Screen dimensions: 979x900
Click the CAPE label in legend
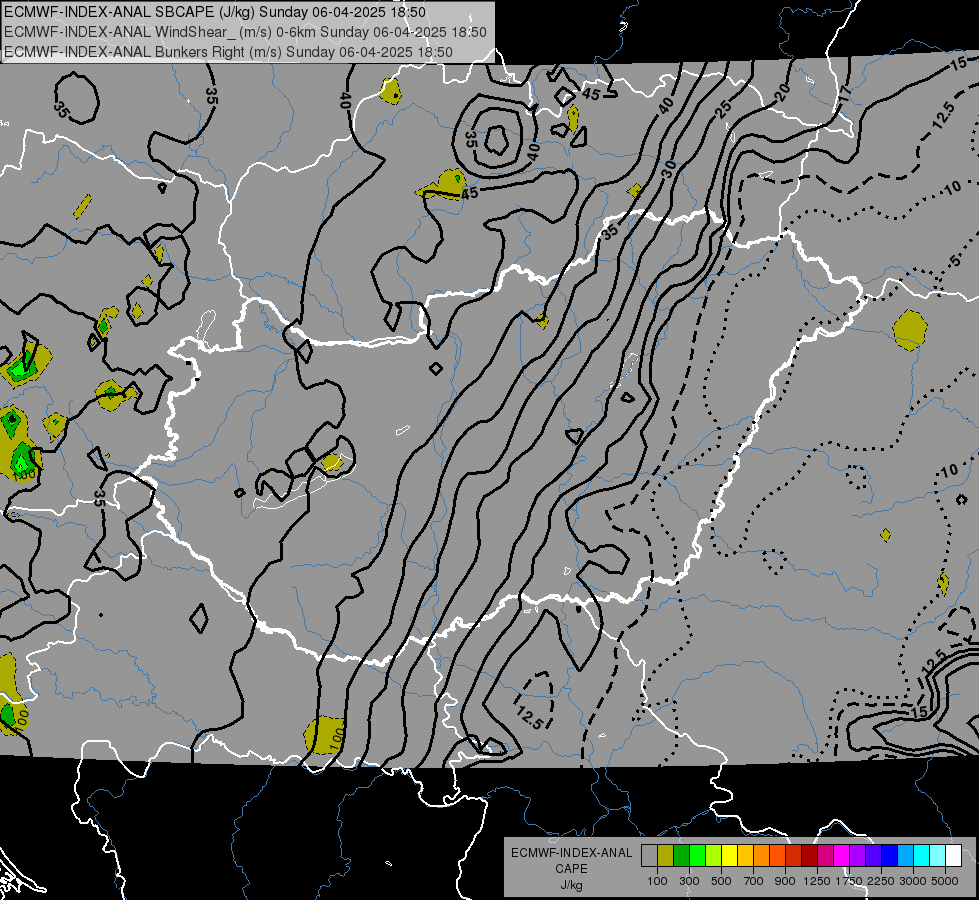pos(571,869)
